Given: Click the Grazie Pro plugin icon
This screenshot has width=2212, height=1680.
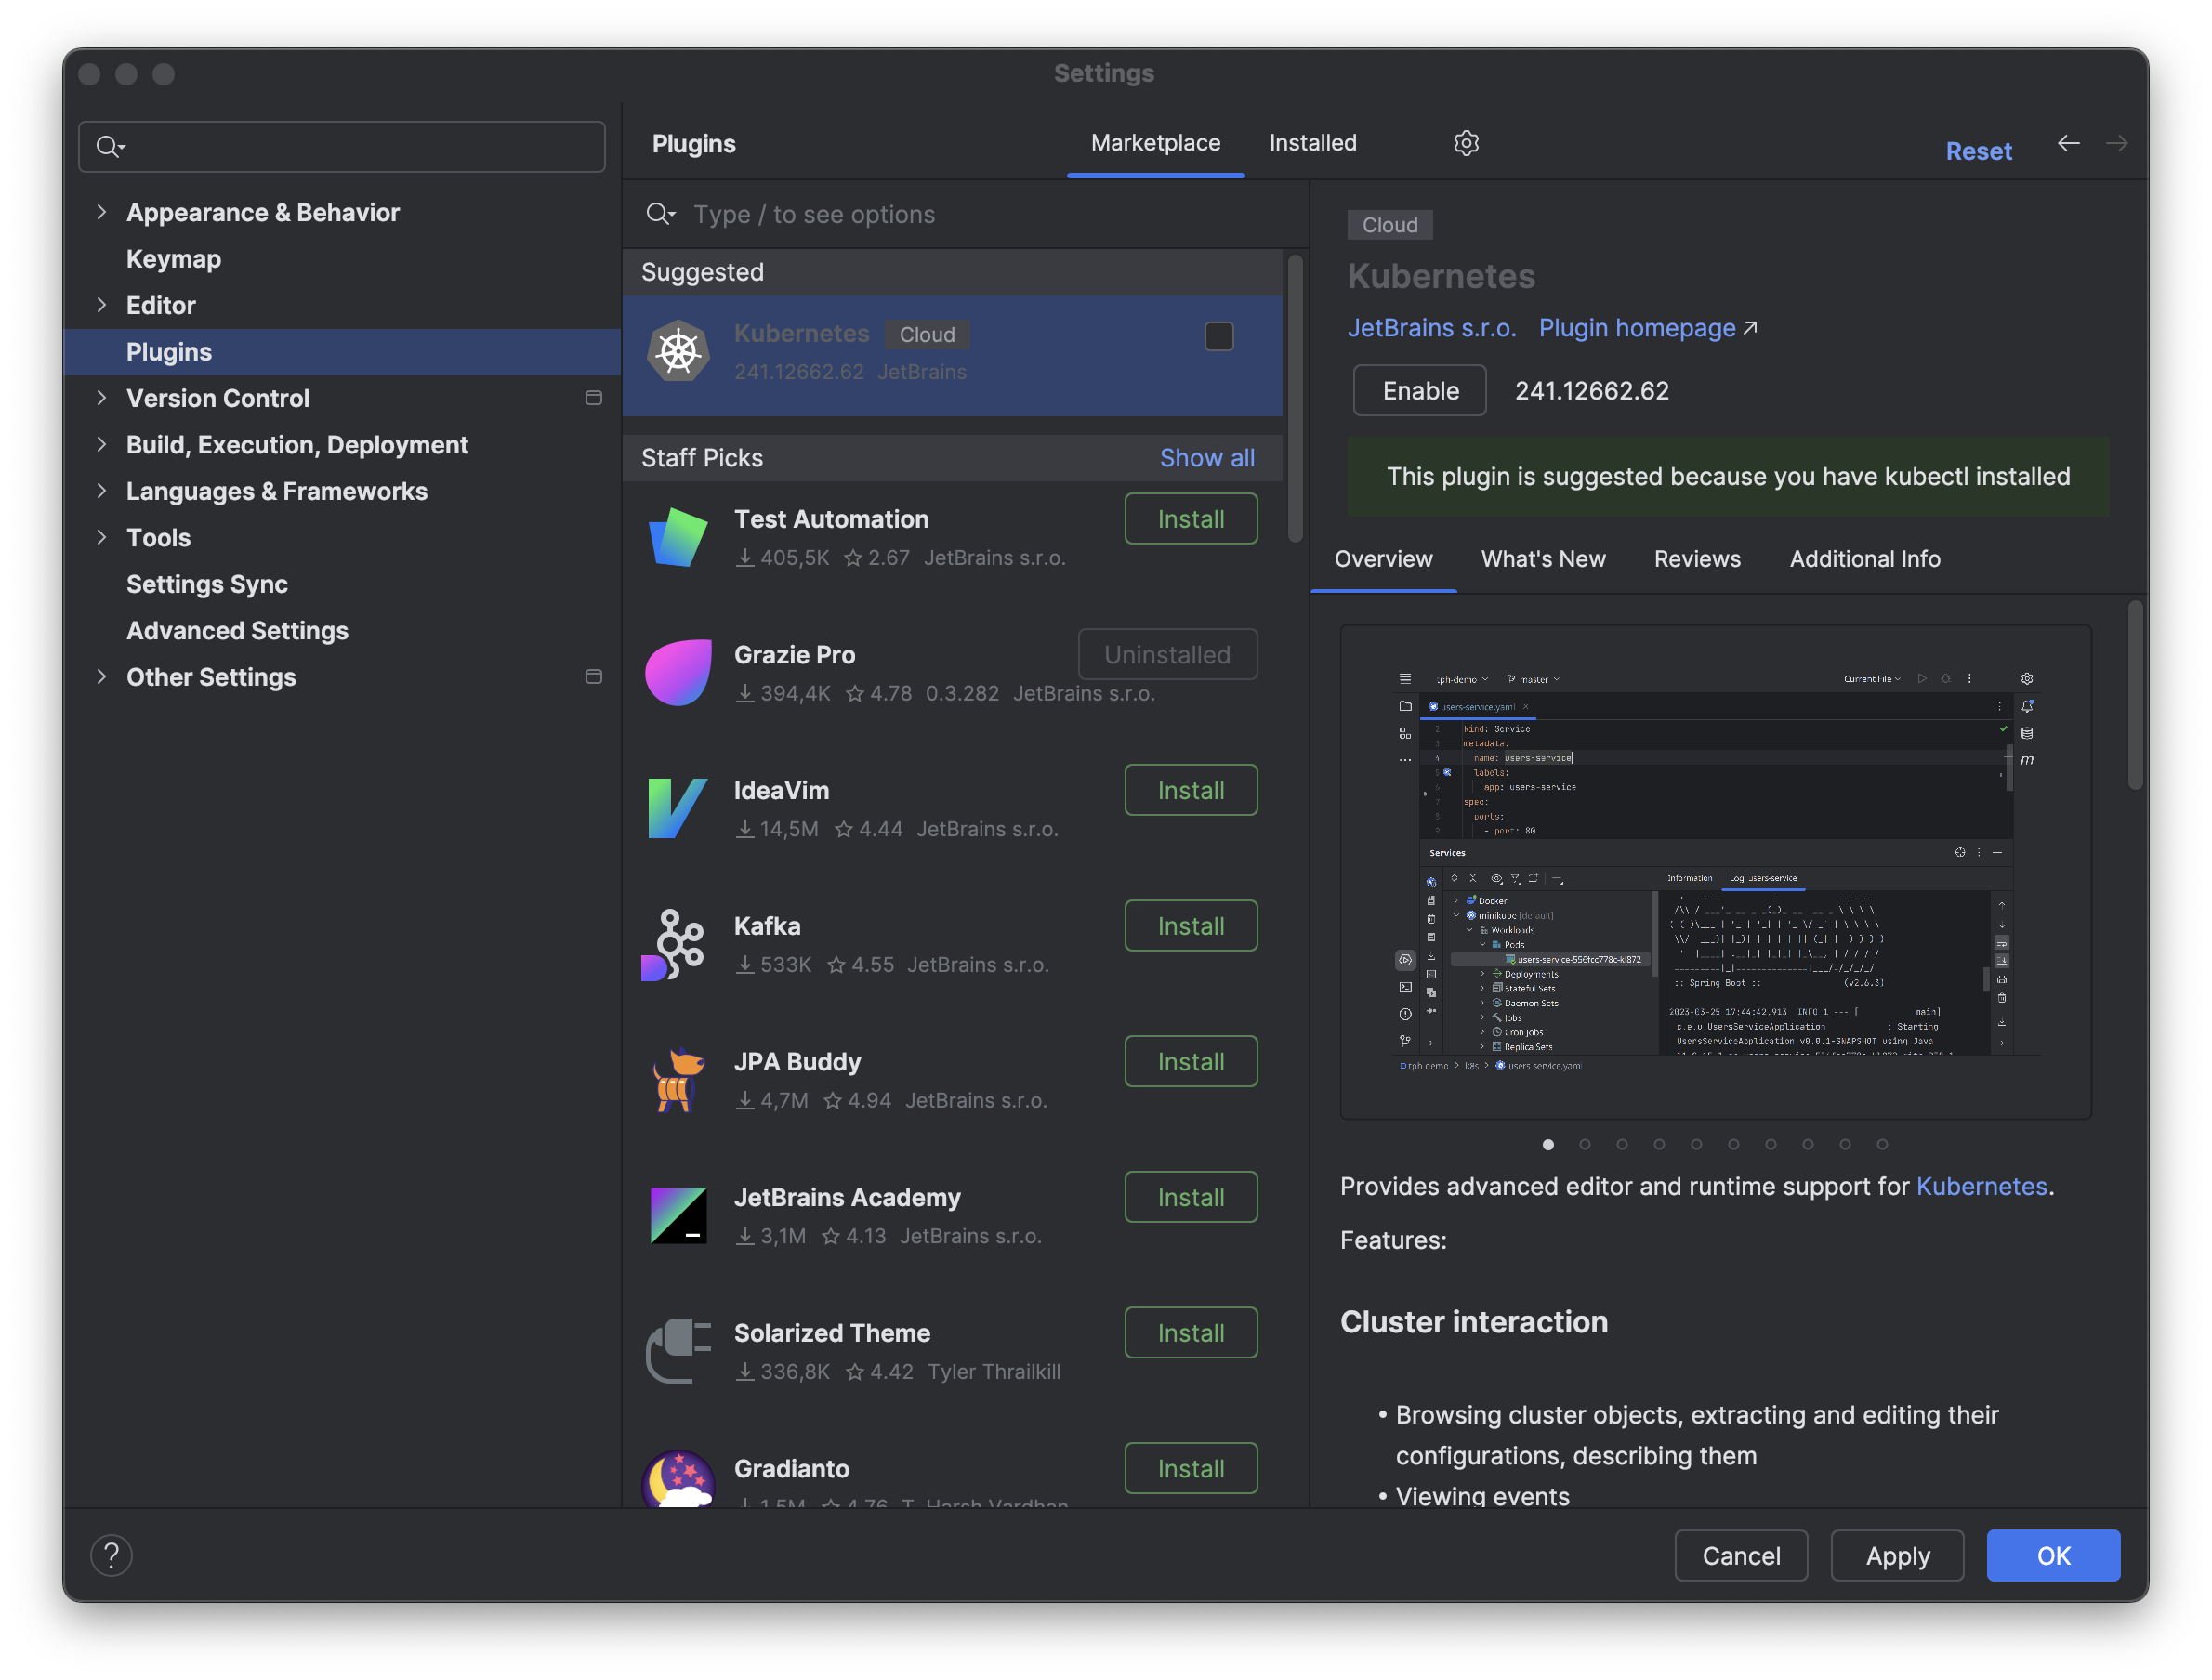Looking at the screenshot, I should pos(678,673).
